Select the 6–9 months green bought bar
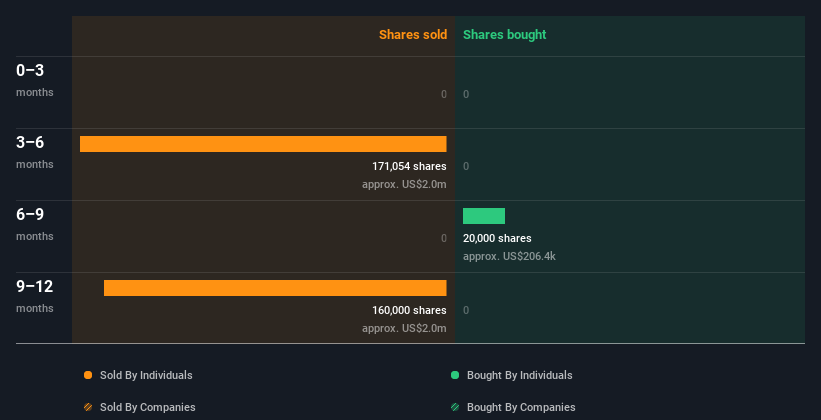 tap(484, 216)
